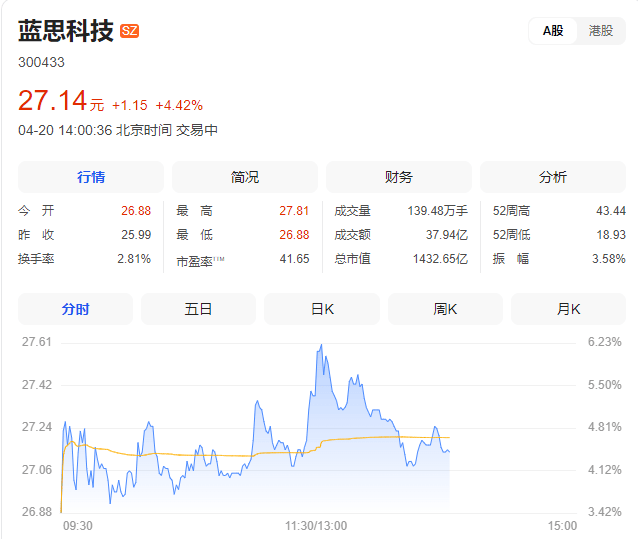Open the 财务 tab

(399, 177)
